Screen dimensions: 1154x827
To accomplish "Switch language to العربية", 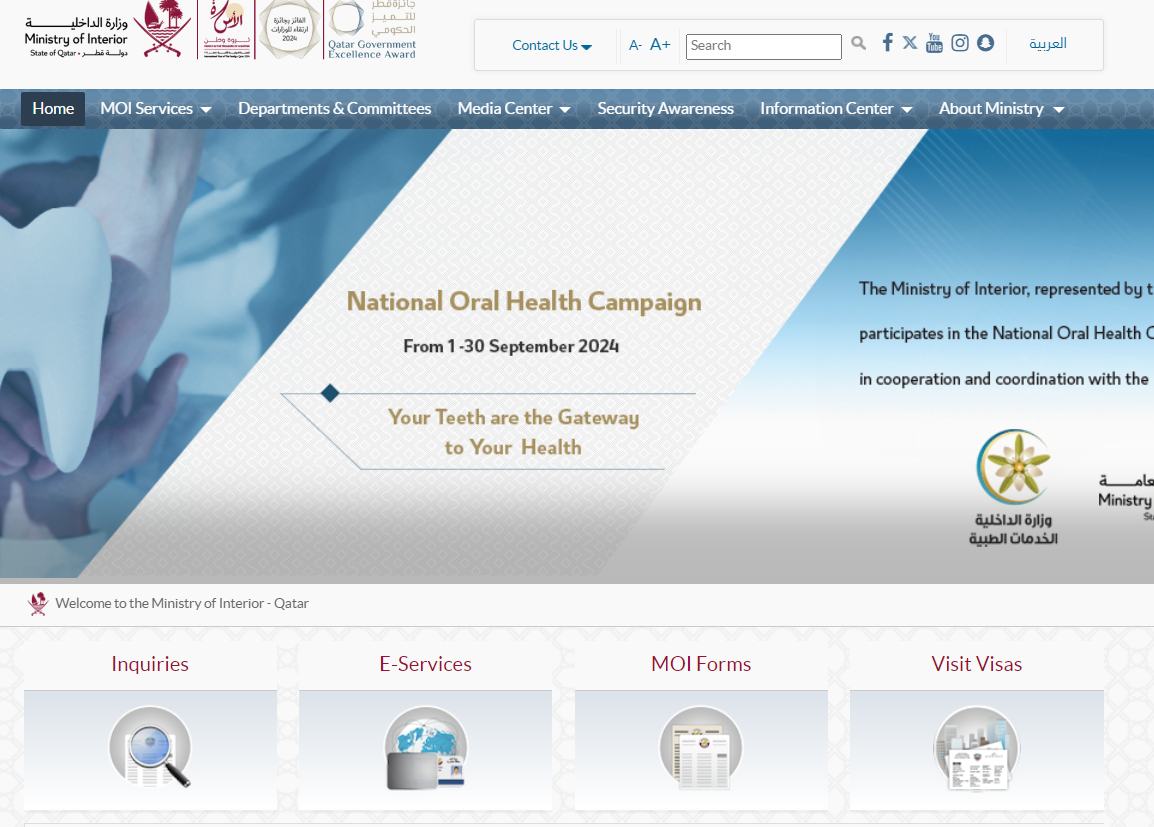I will [1048, 44].
